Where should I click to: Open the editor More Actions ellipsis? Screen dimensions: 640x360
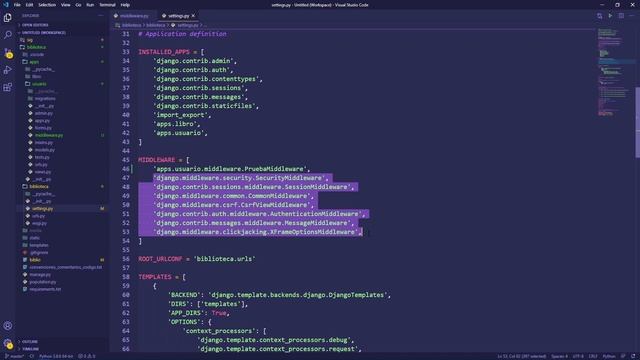[x=632, y=16]
